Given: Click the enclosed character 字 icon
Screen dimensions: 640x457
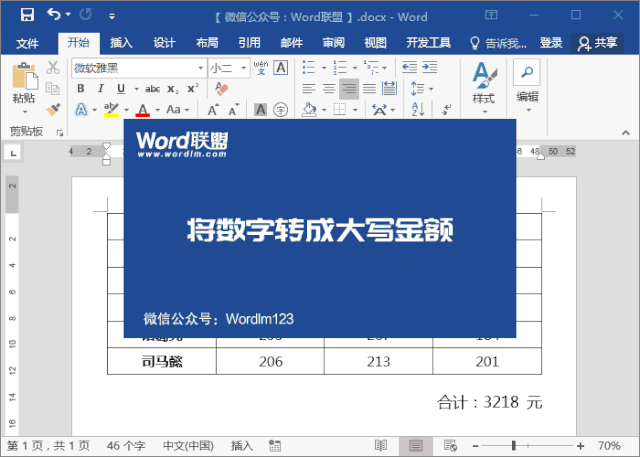Looking at the screenshot, I should coord(280,109).
